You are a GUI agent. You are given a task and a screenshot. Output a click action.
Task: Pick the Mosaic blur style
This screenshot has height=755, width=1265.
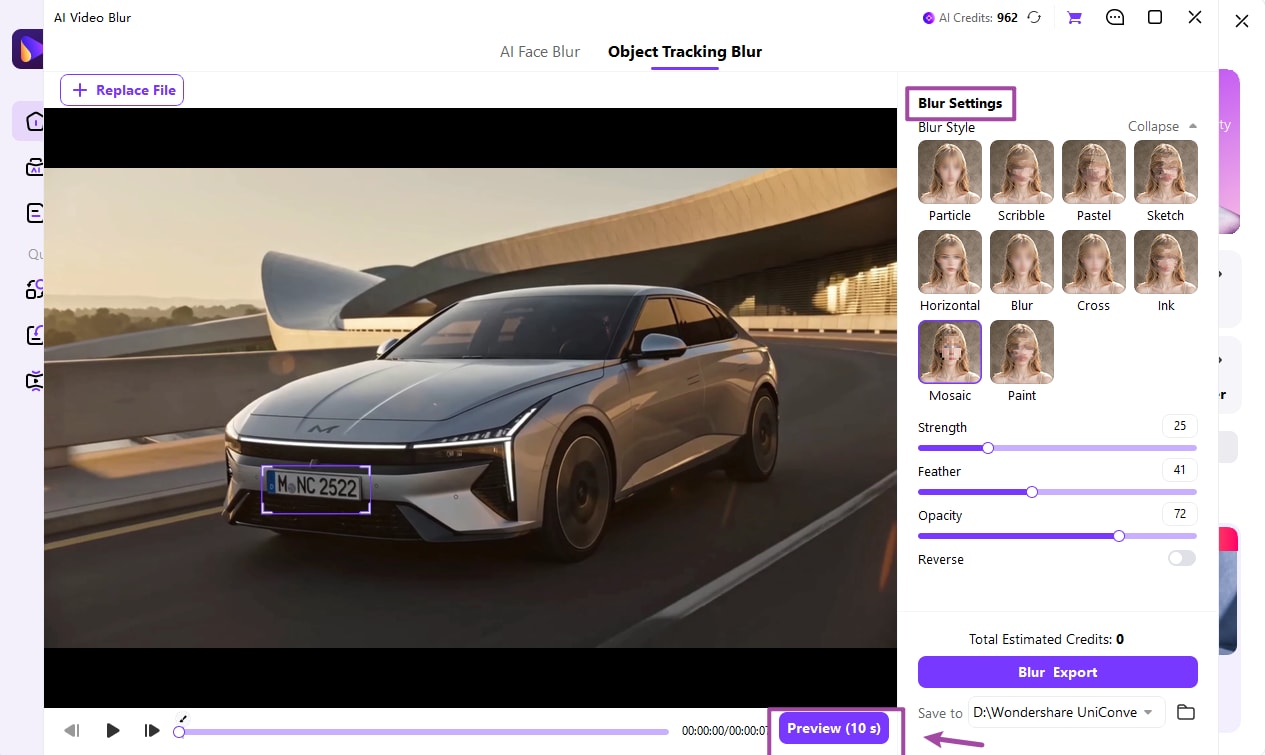coord(950,352)
